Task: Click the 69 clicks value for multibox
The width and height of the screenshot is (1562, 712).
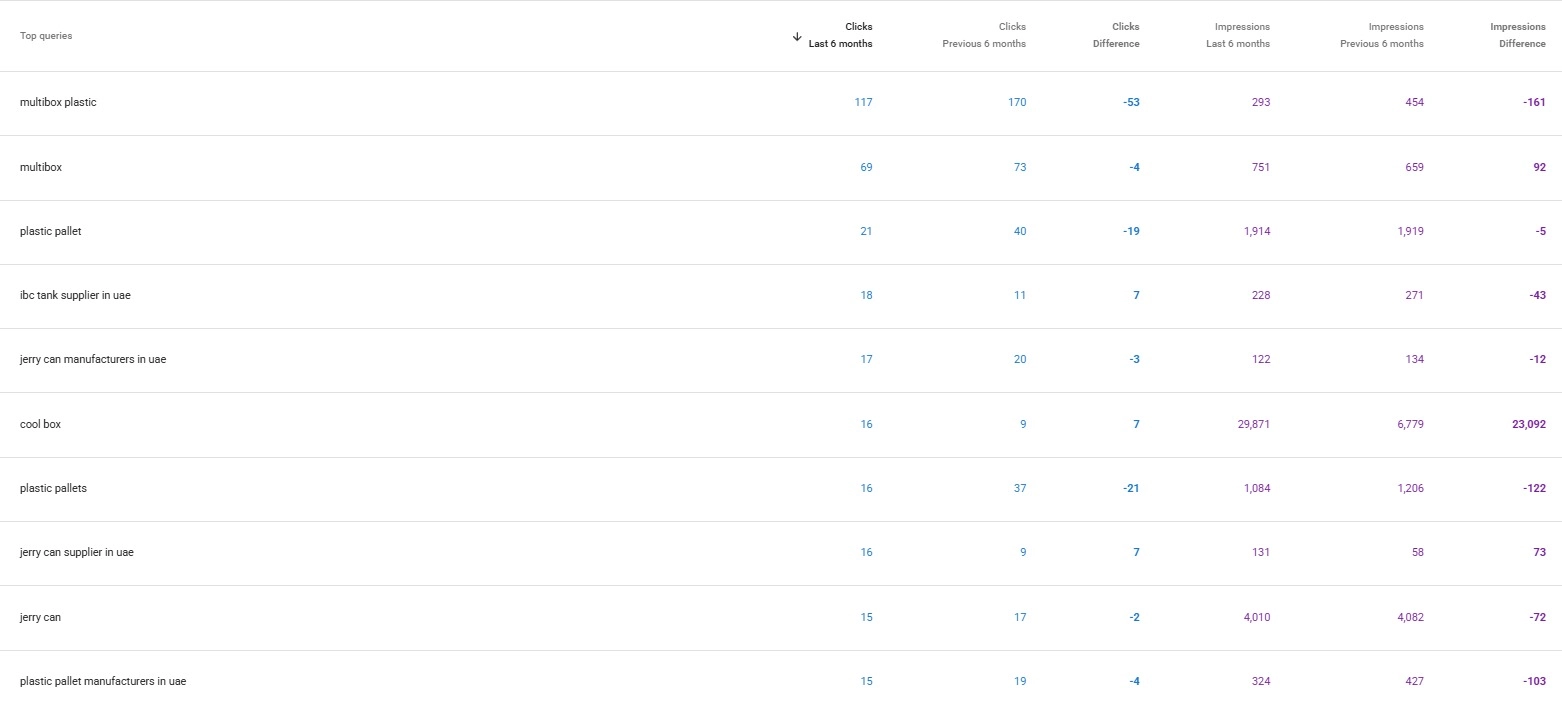Action: pos(866,167)
